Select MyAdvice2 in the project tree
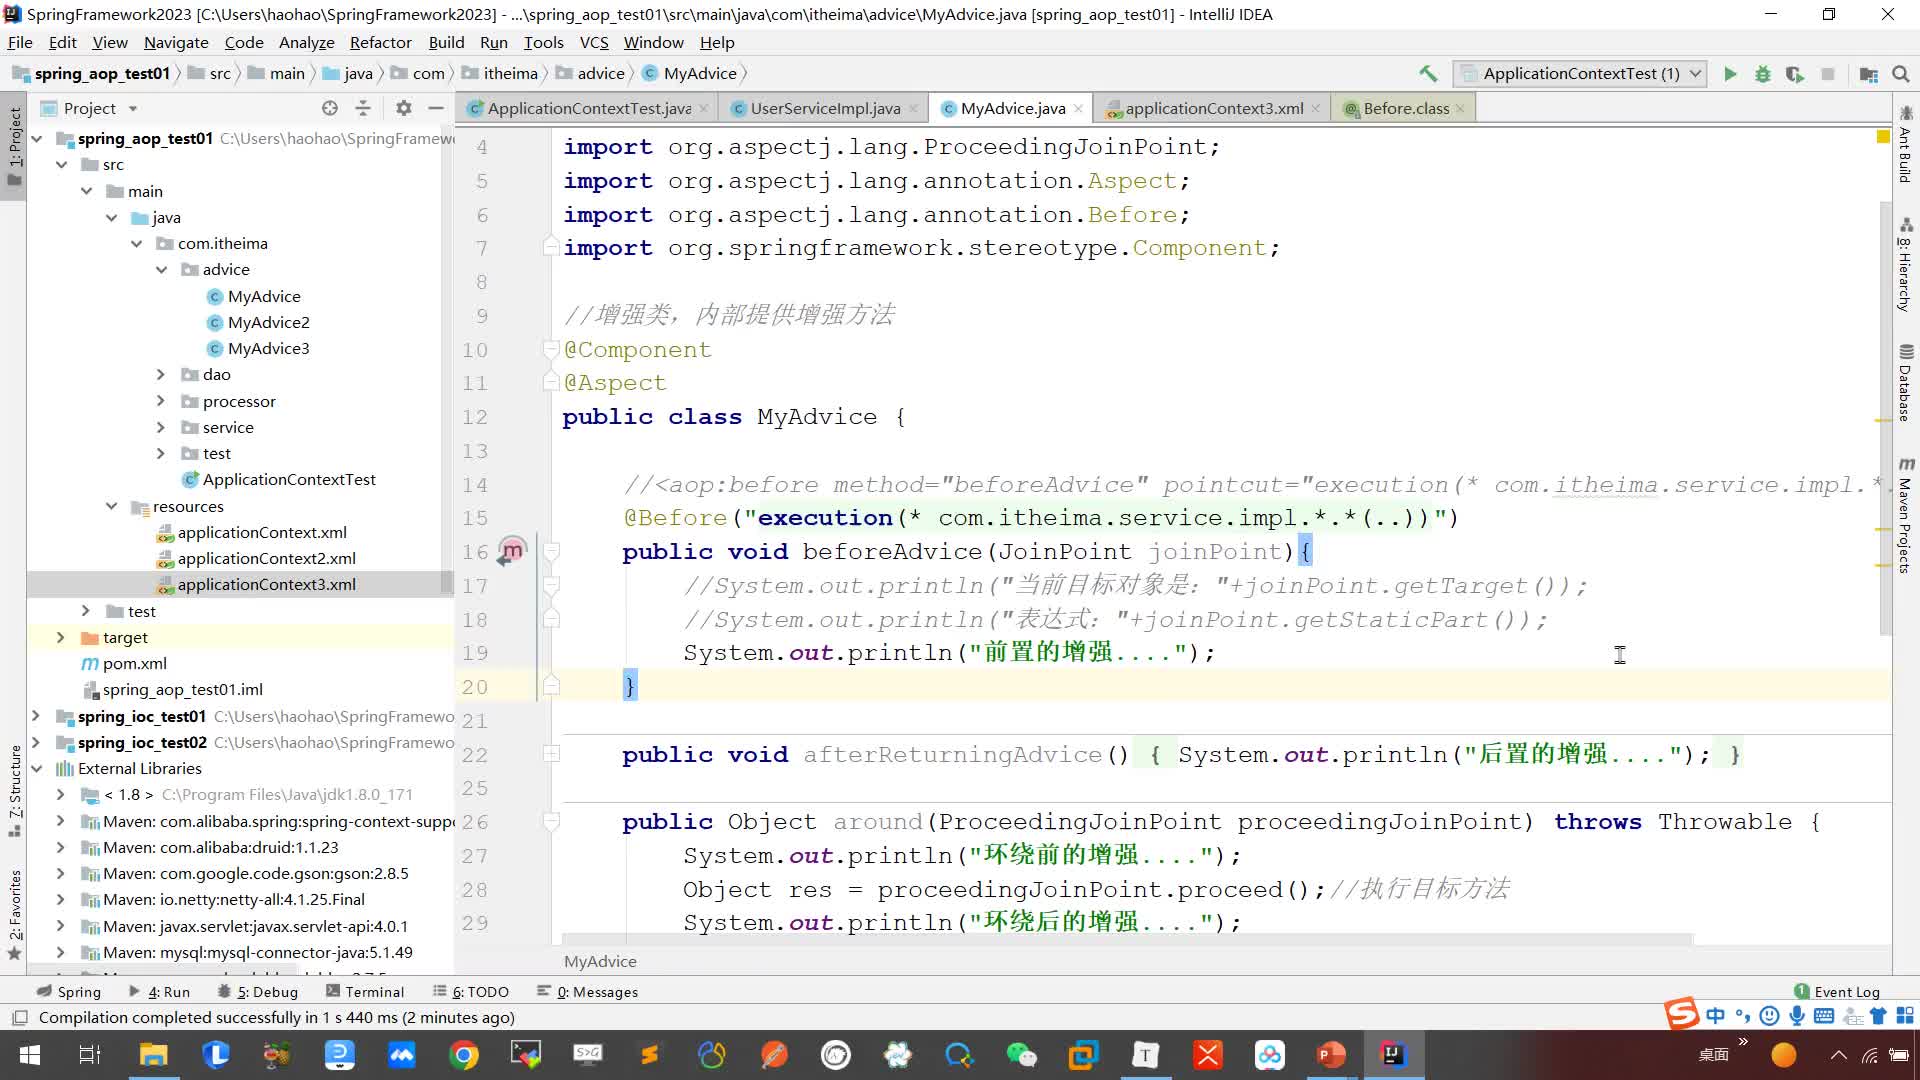 [268, 322]
